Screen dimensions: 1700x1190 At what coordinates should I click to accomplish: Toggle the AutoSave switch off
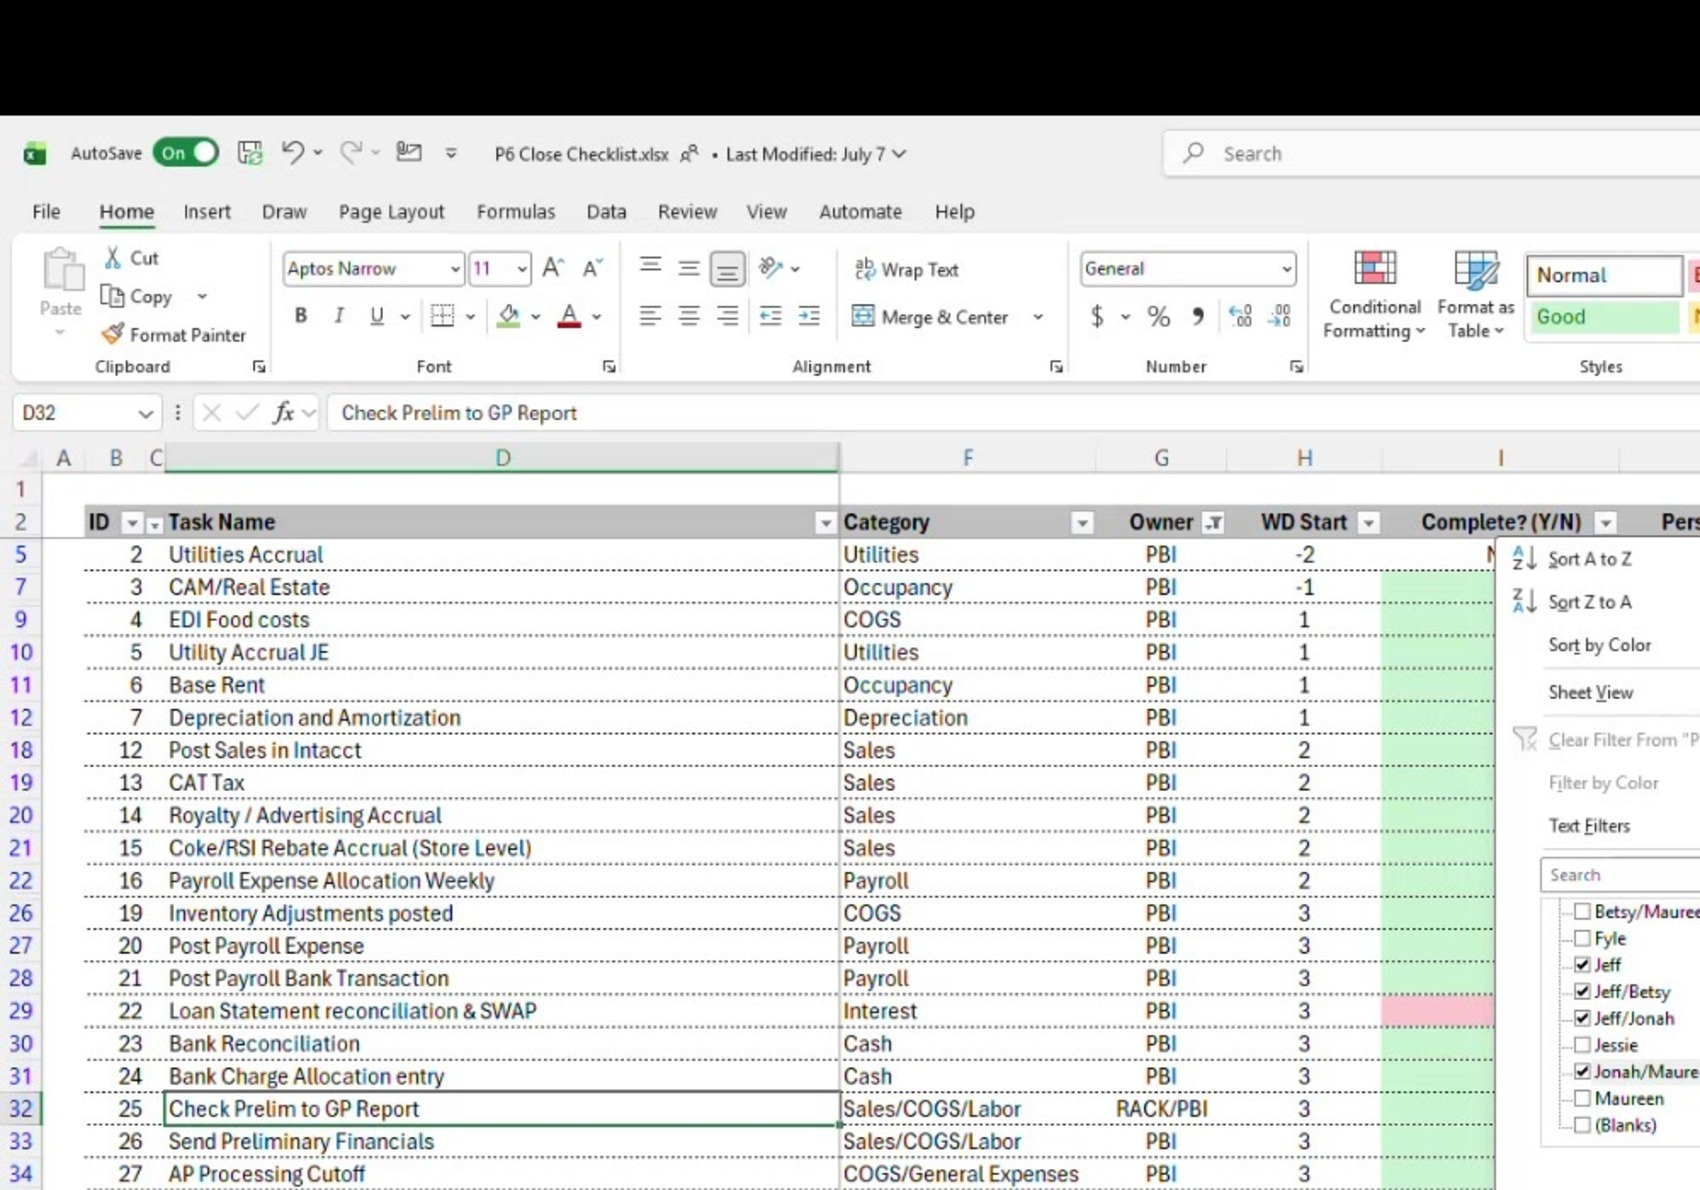point(186,153)
